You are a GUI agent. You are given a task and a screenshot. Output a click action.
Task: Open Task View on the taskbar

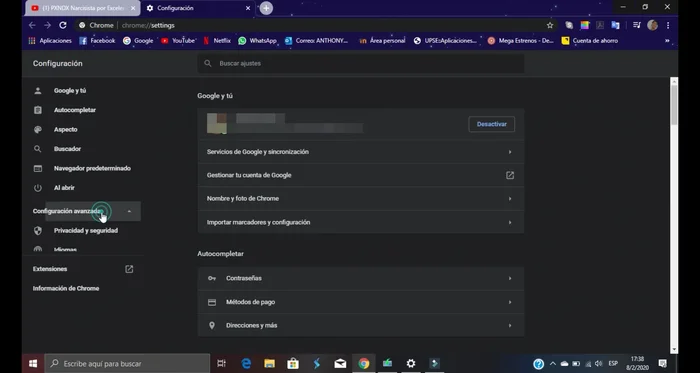coord(221,364)
